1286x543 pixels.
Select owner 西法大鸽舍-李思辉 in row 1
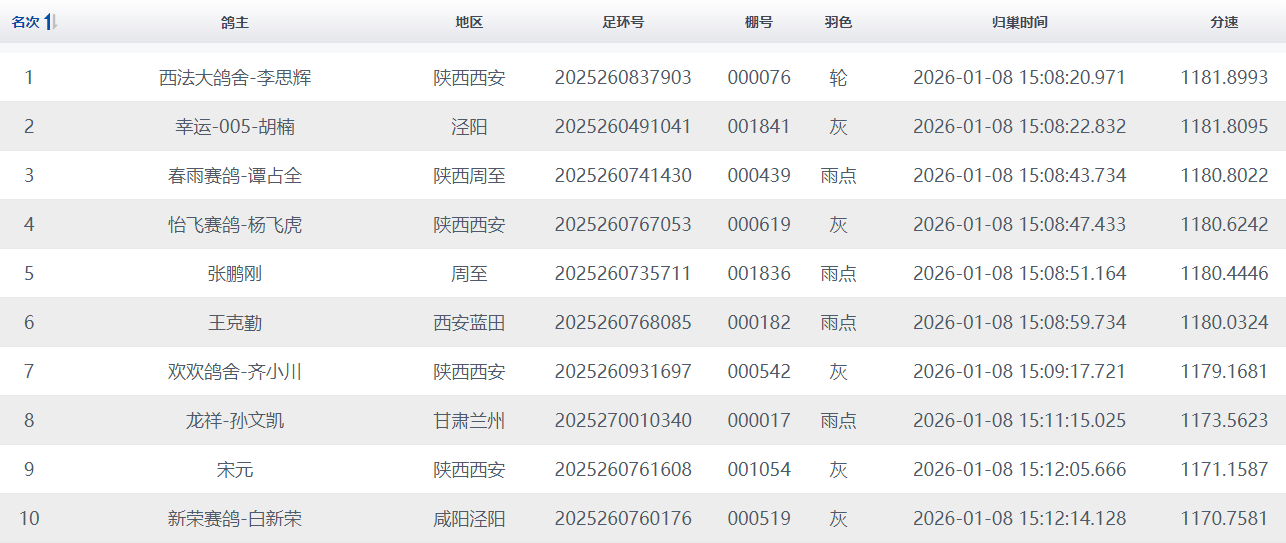[x=235, y=77]
